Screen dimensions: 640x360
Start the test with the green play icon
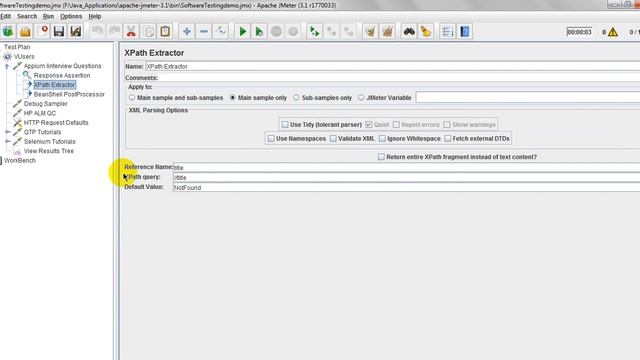point(242,31)
